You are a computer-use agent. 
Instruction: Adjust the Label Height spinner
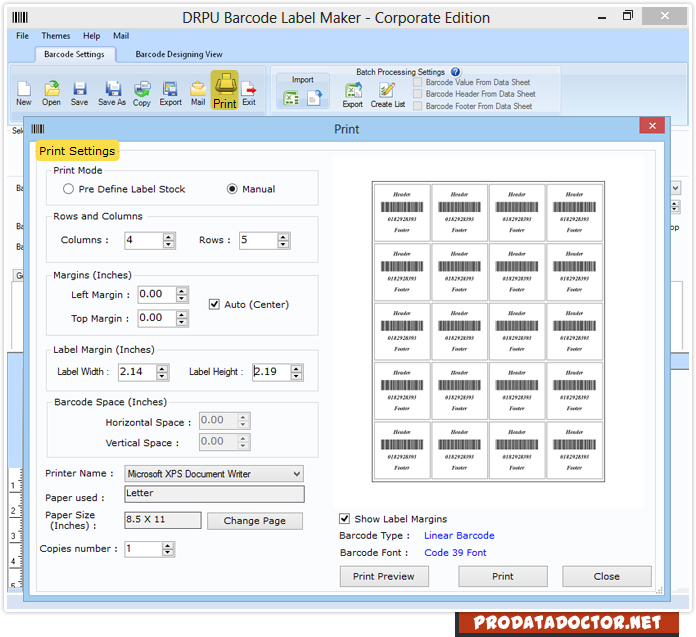[x=297, y=372]
